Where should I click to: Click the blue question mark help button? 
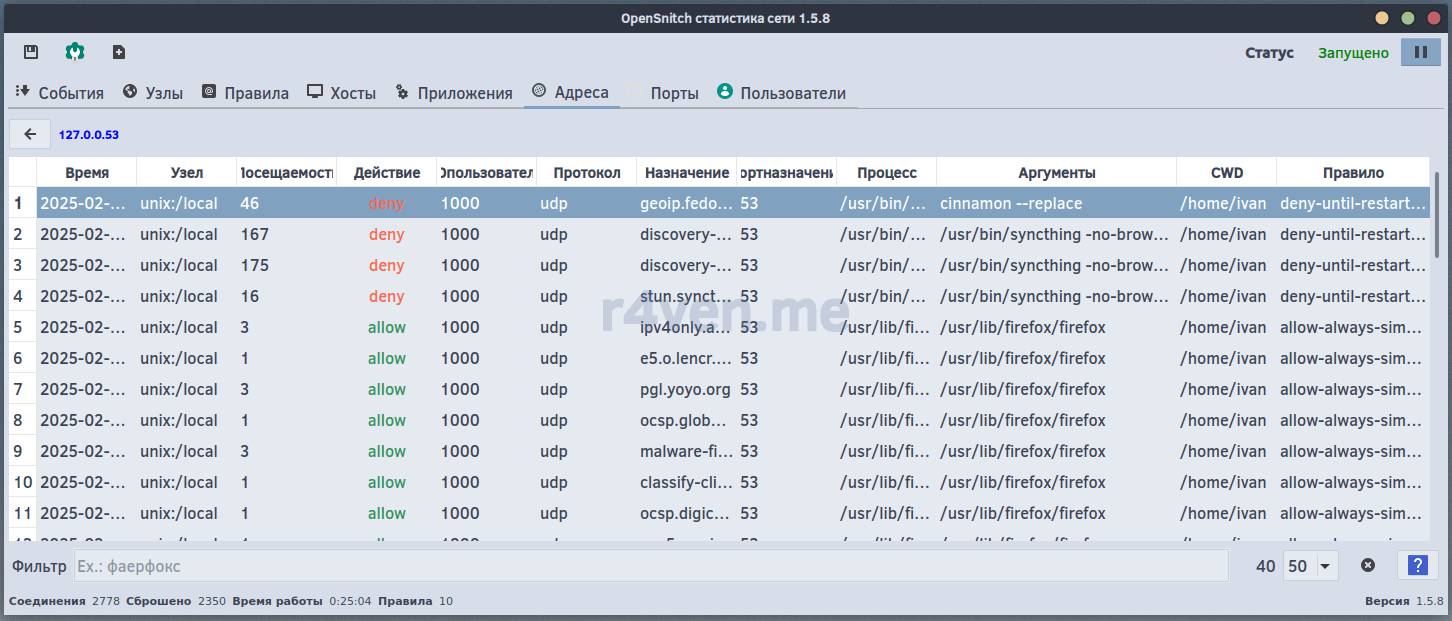pyautogui.click(x=1416, y=566)
